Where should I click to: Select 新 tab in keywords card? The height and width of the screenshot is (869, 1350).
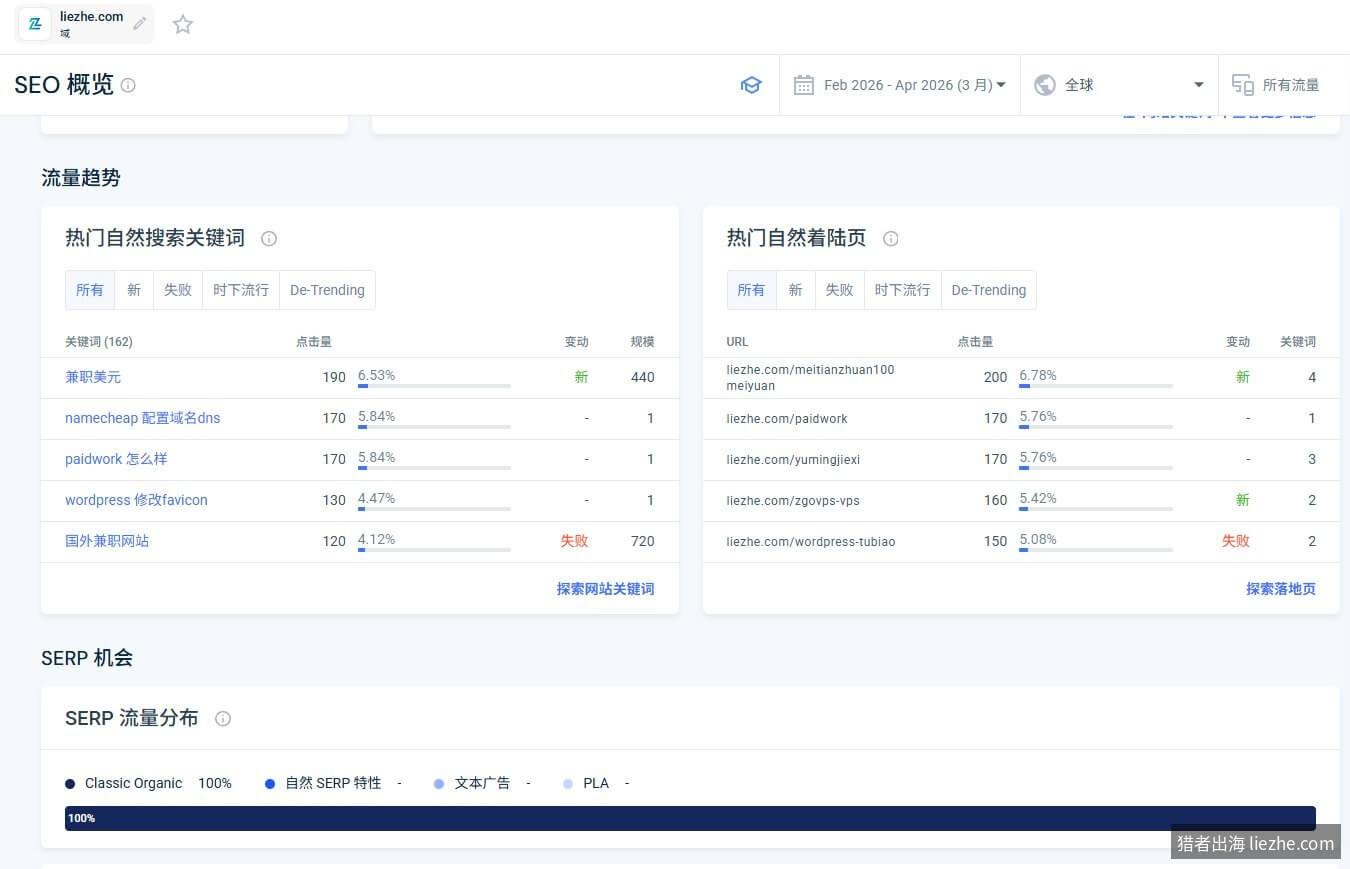[134, 290]
